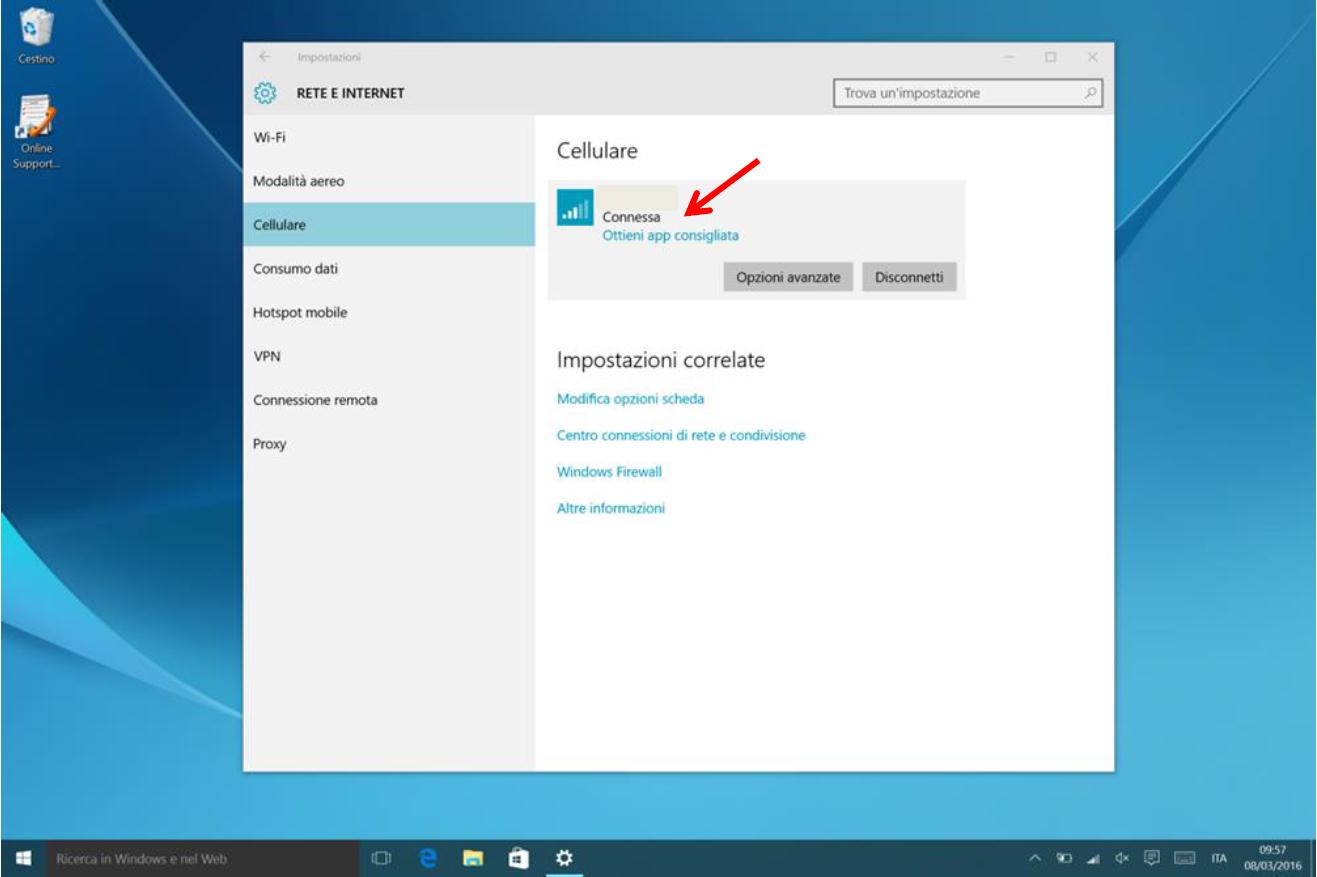Image resolution: width=1317 pixels, height=877 pixels.
Task: Open Connessione remota settings page
Action: tap(389, 400)
